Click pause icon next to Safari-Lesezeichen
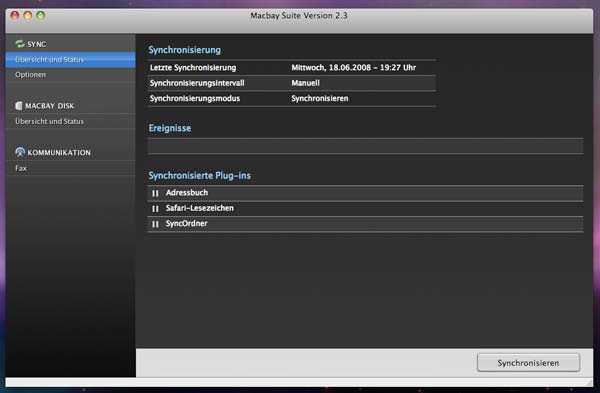The width and height of the screenshot is (600, 393). (x=155, y=209)
